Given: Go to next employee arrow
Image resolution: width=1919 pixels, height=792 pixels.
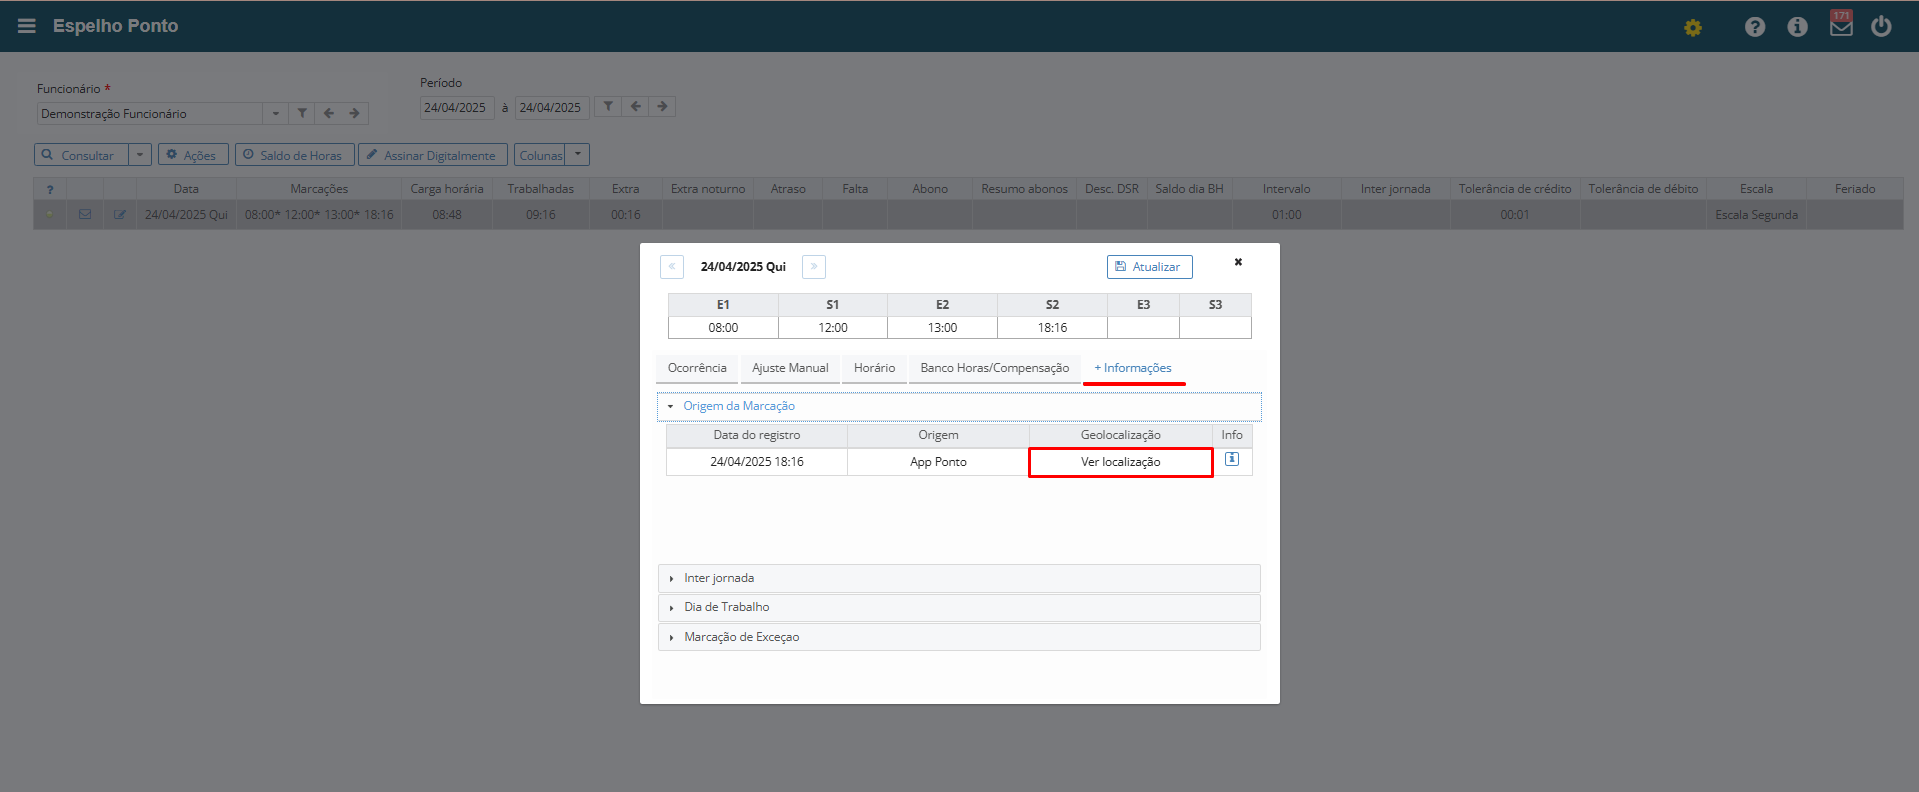Looking at the screenshot, I should [355, 113].
